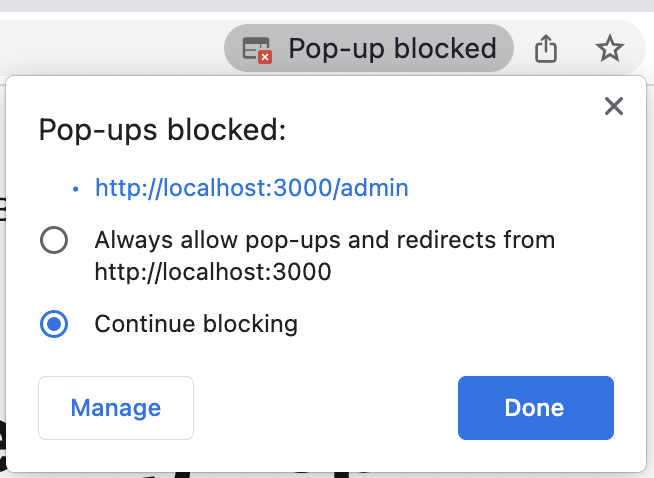The width and height of the screenshot is (654, 478).
Task: Click the pop-up blocked window icon
Action: 257,50
